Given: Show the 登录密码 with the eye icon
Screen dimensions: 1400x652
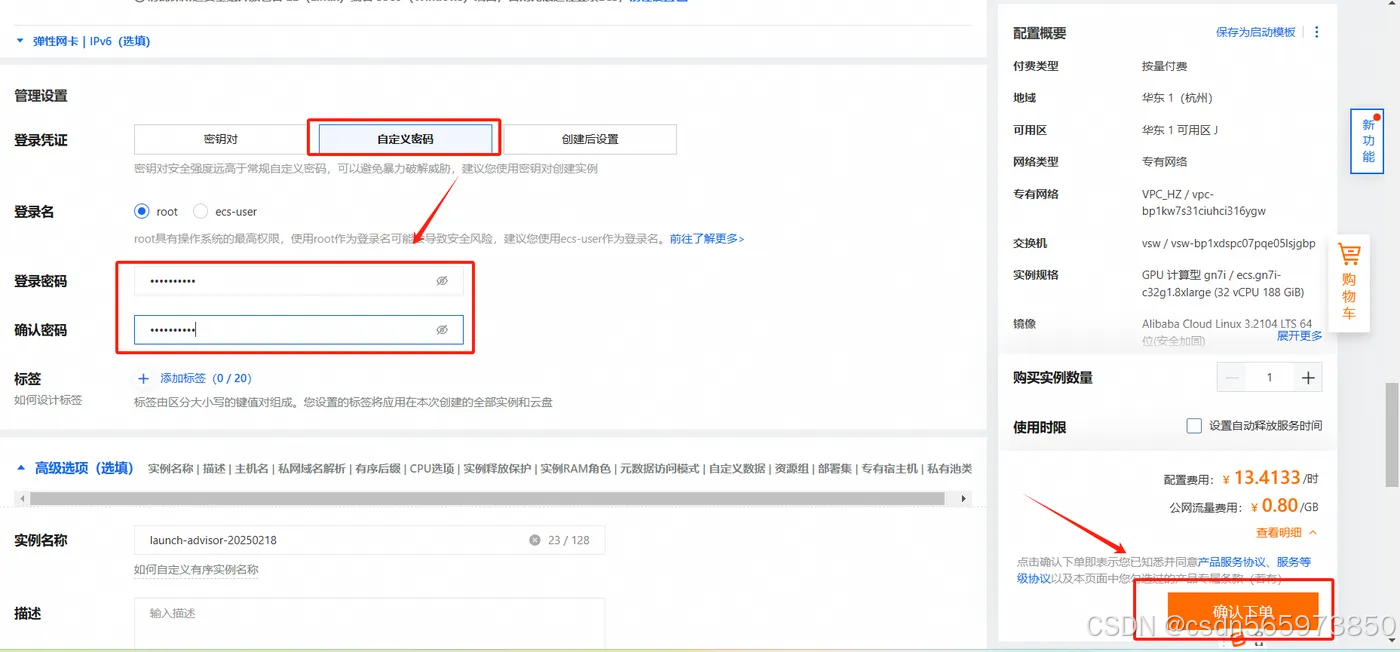Looking at the screenshot, I should [442, 280].
